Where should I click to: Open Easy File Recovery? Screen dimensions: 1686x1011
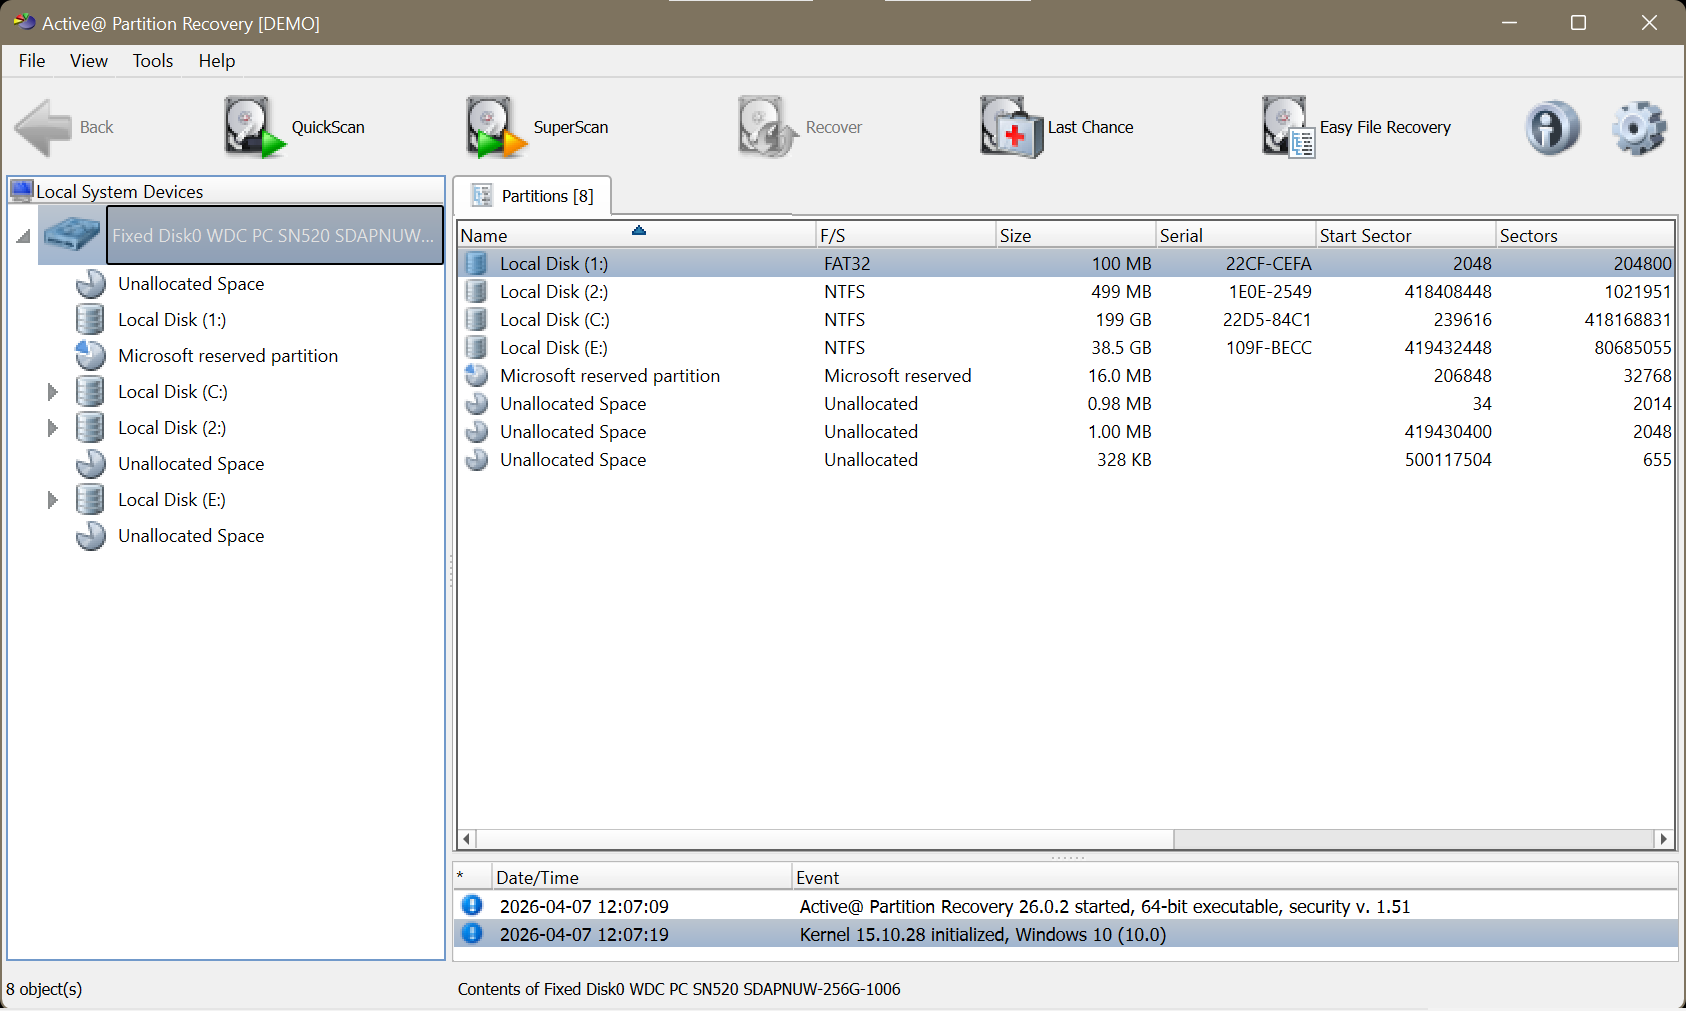tap(1357, 127)
